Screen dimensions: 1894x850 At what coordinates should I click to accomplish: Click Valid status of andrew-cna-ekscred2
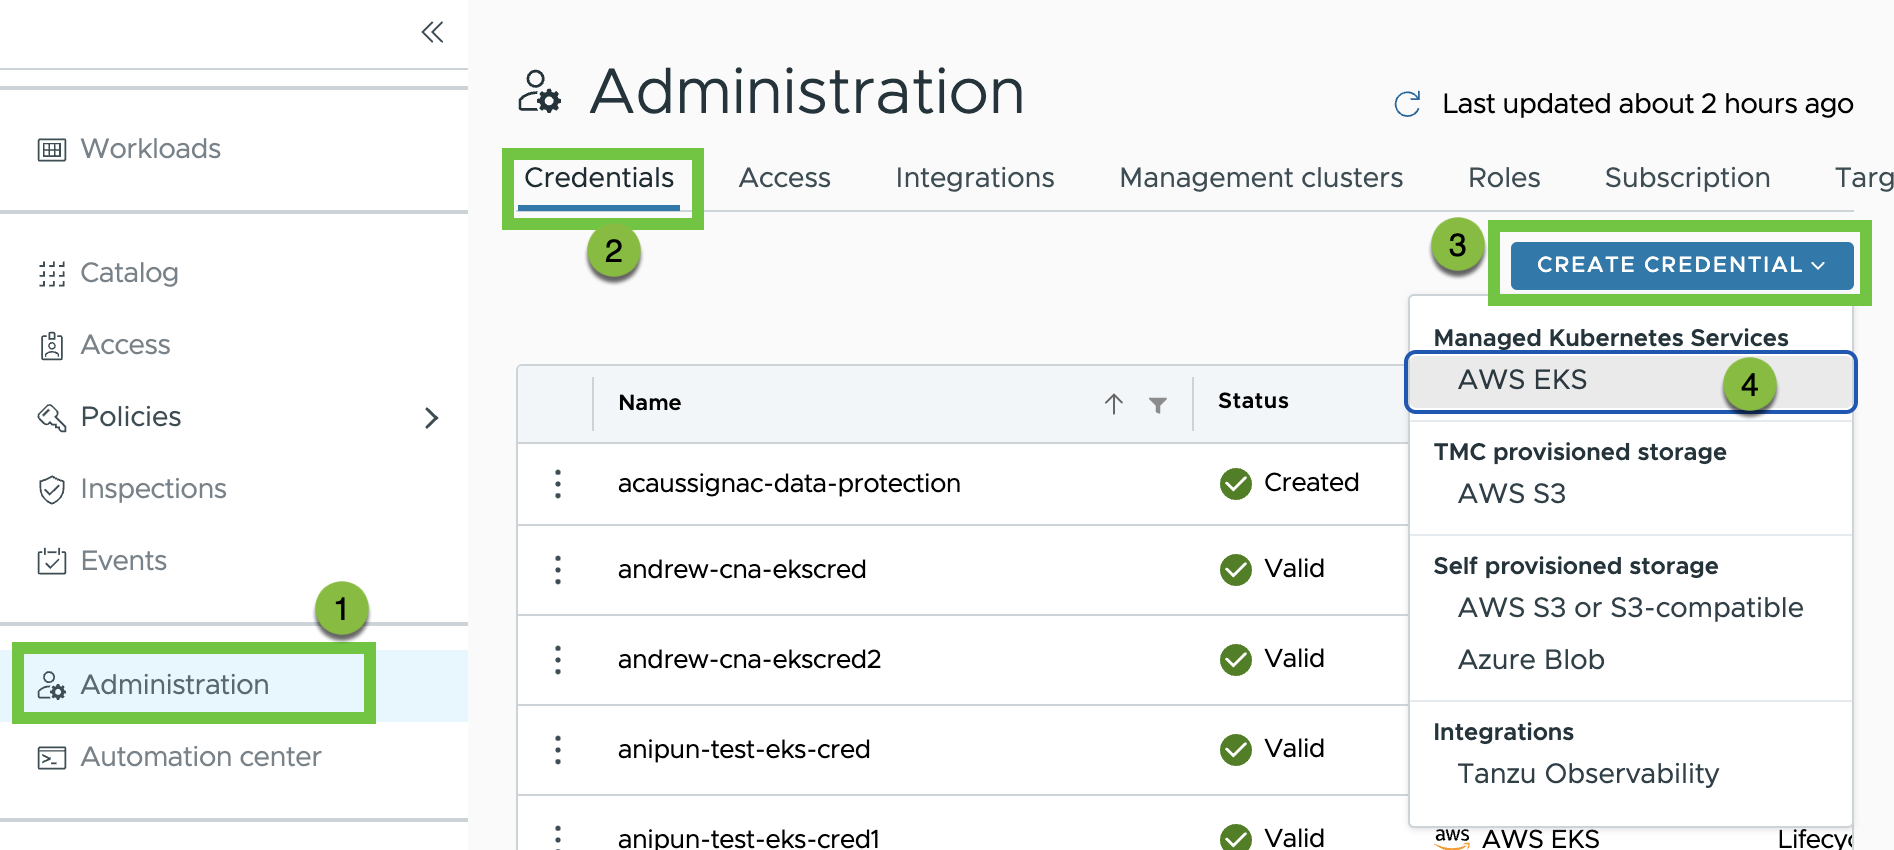coord(1294,659)
